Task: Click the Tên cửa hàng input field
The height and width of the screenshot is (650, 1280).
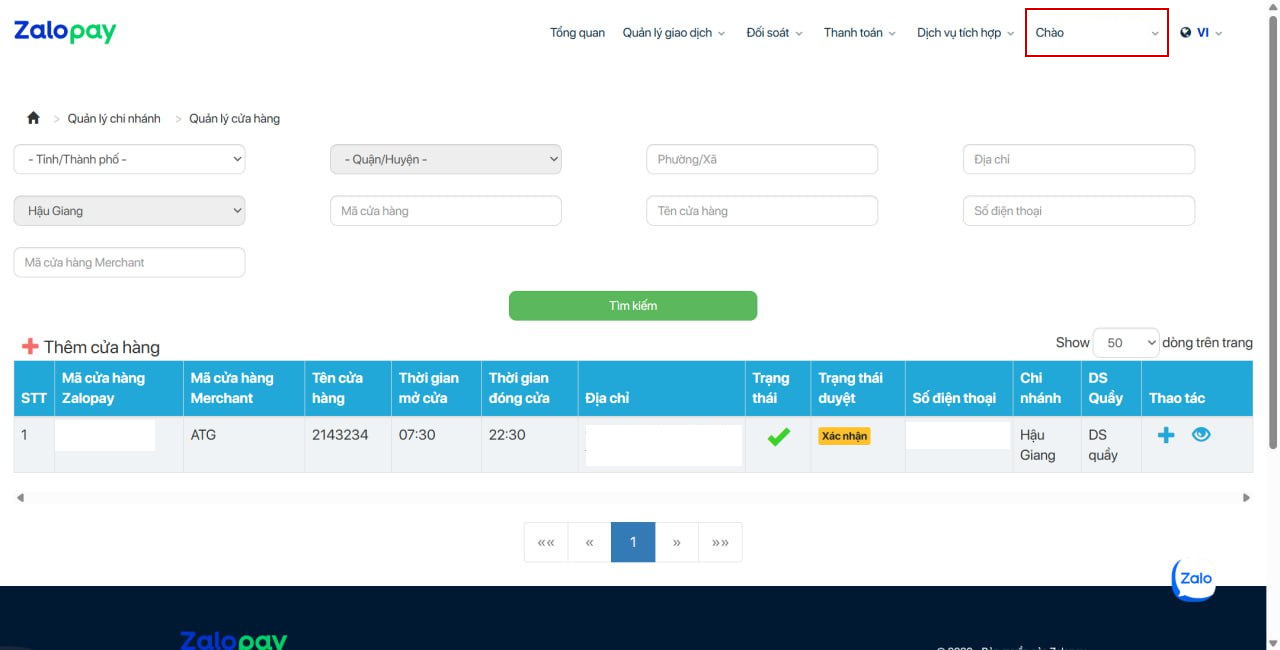Action: (762, 211)
